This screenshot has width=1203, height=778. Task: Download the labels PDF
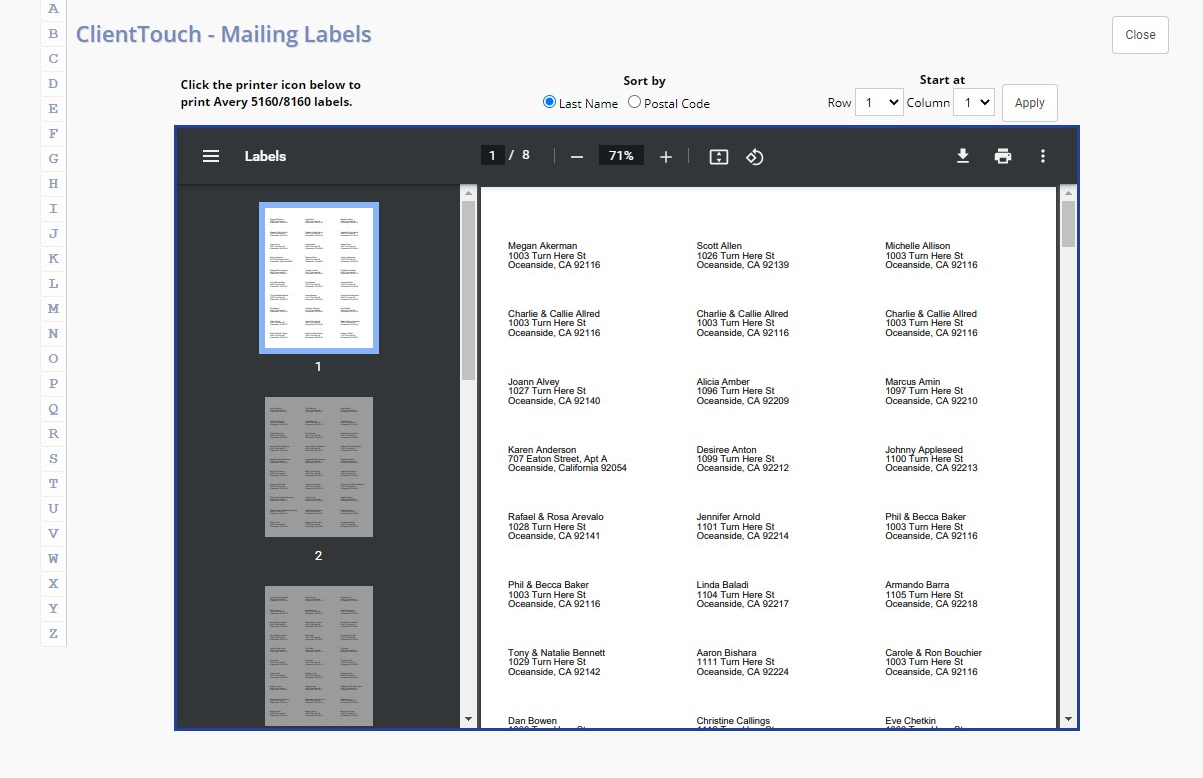pos(963,156)
